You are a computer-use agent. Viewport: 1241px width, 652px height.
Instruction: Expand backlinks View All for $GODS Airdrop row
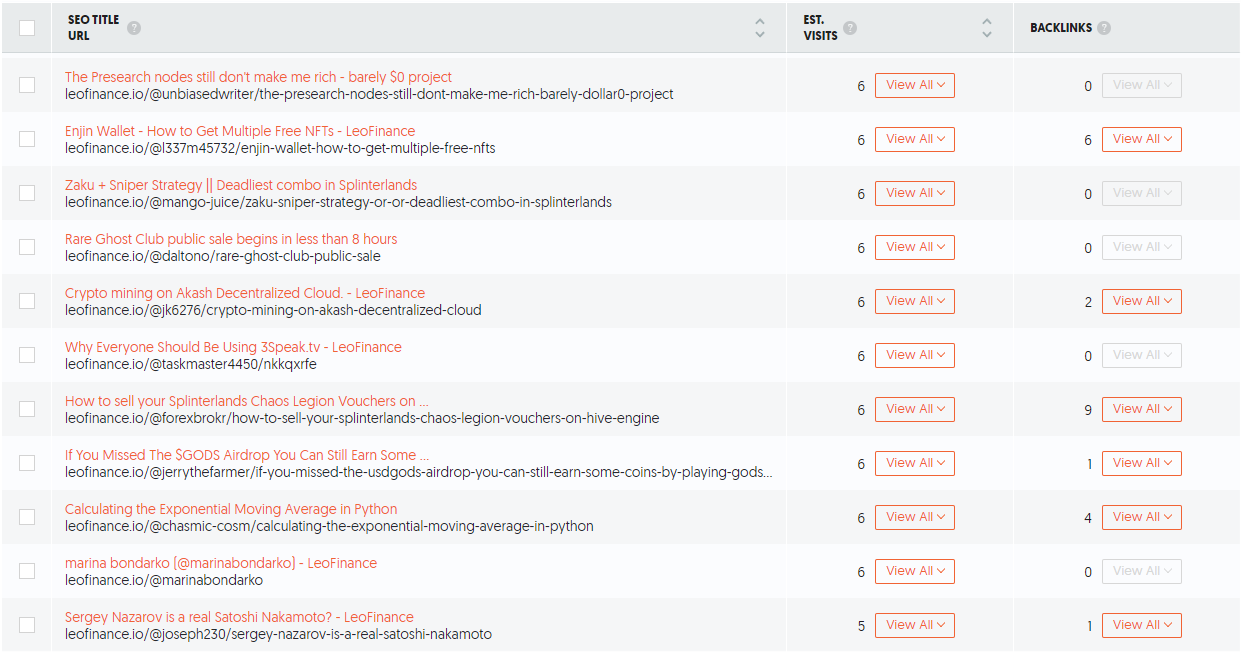(x=1142, y=463)
